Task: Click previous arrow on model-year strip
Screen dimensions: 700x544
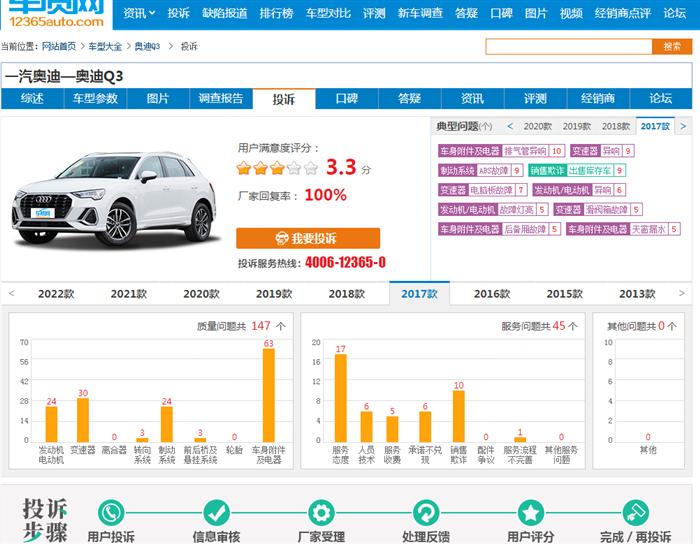Action: pyautogui.click(x=12, y=293)
